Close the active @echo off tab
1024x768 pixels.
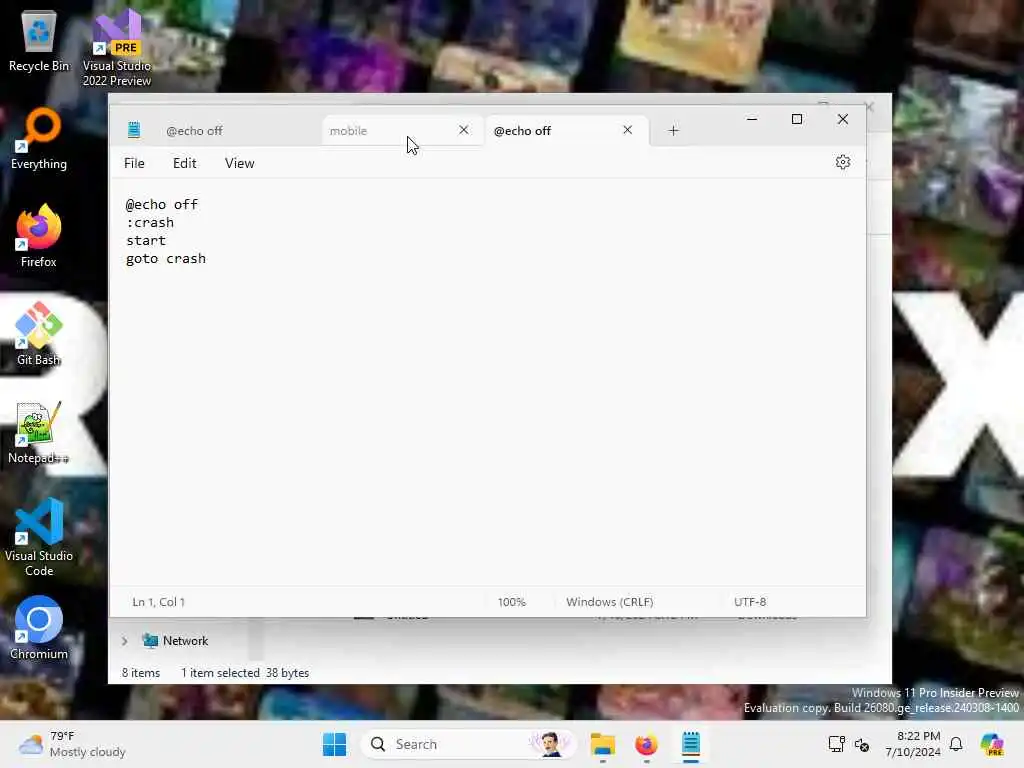point(628,130)
